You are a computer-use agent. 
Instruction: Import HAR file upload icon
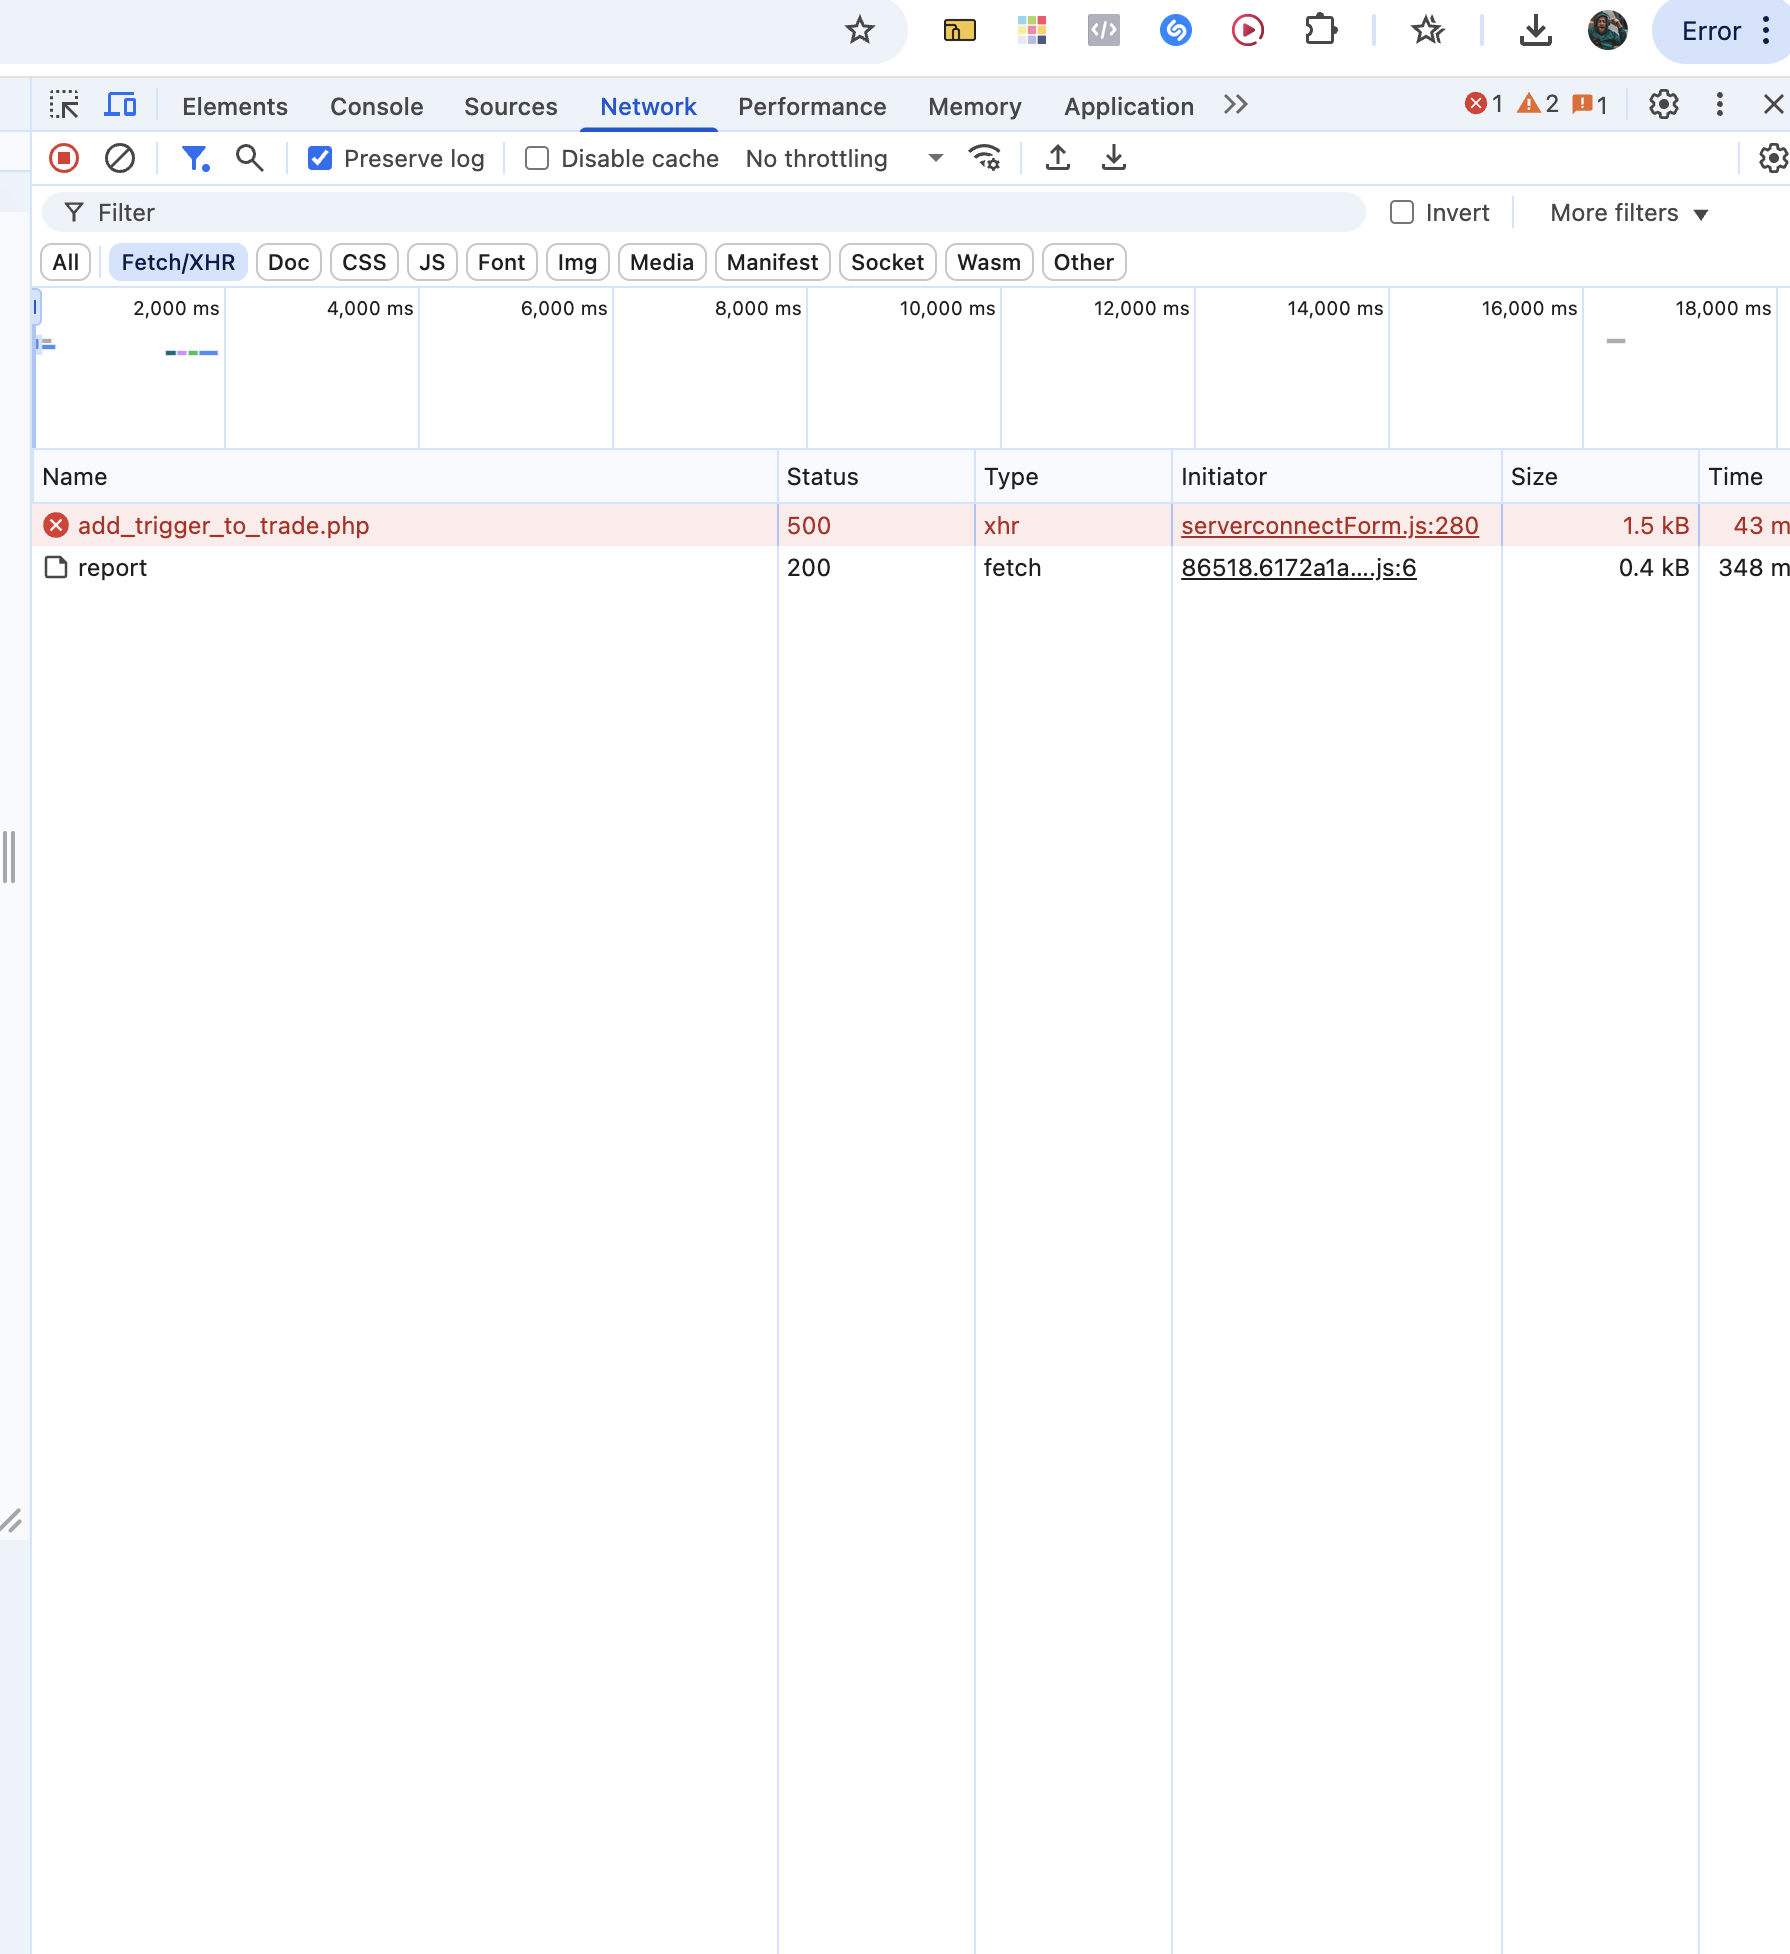1058,158
